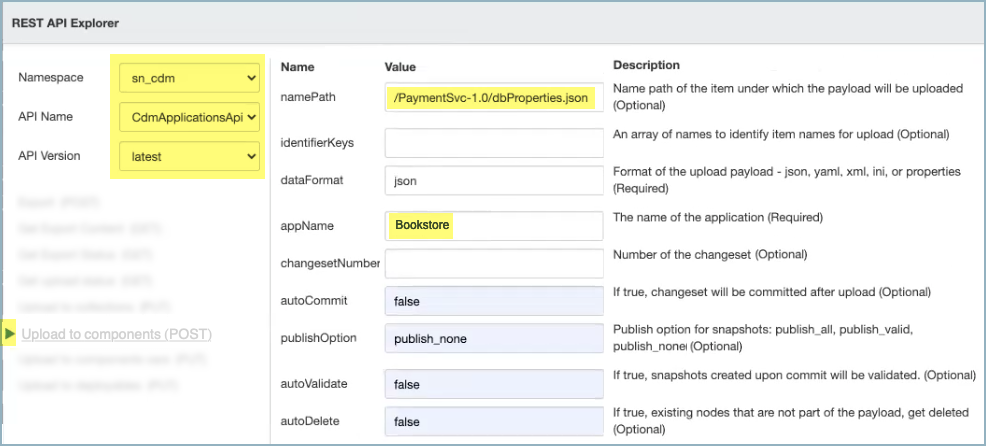The height and width of the screenshot is (446, 986).
Task: Click the API Version label
Action: (50, 155)
